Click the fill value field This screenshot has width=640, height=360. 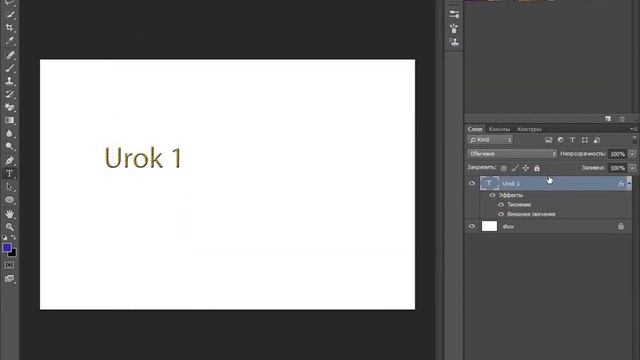point(618,168)
